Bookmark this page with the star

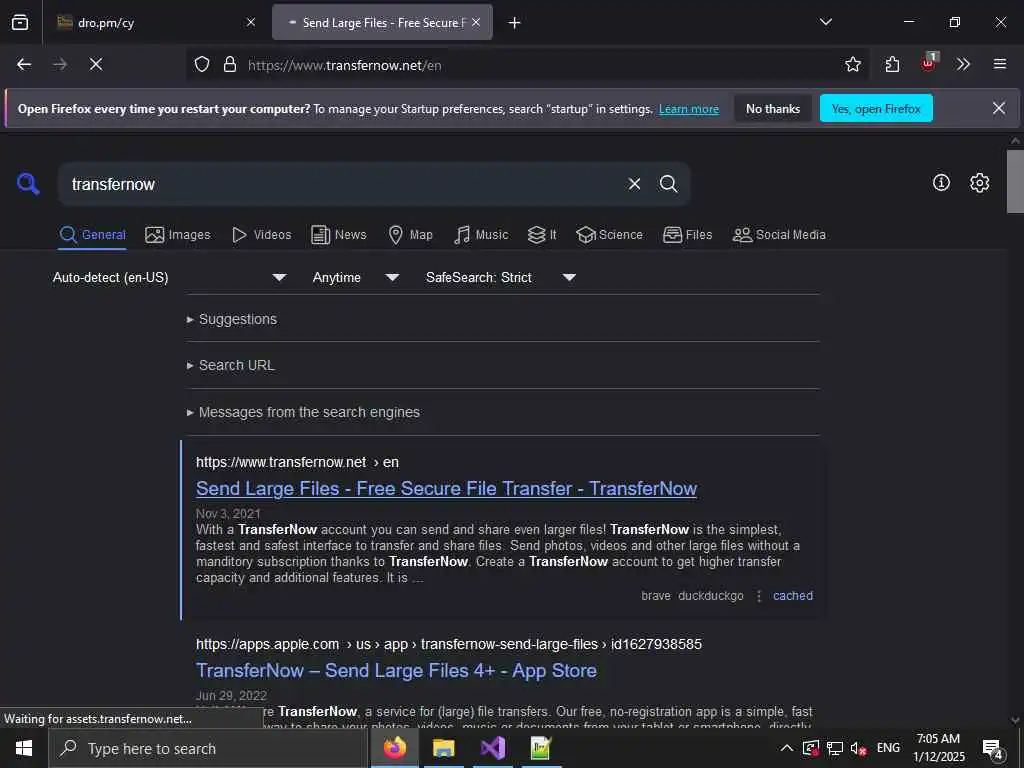pyautogui.click(x=852, y=65)
